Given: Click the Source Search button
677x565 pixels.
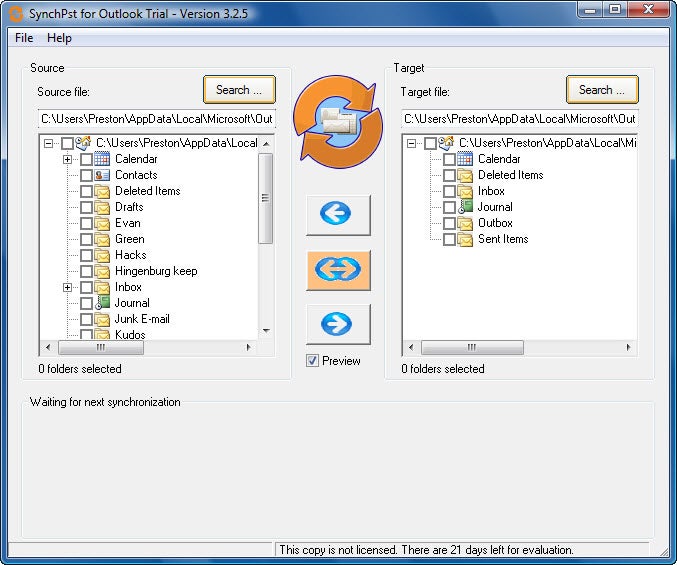Looking at the screenshot, I should pos(239,90).
